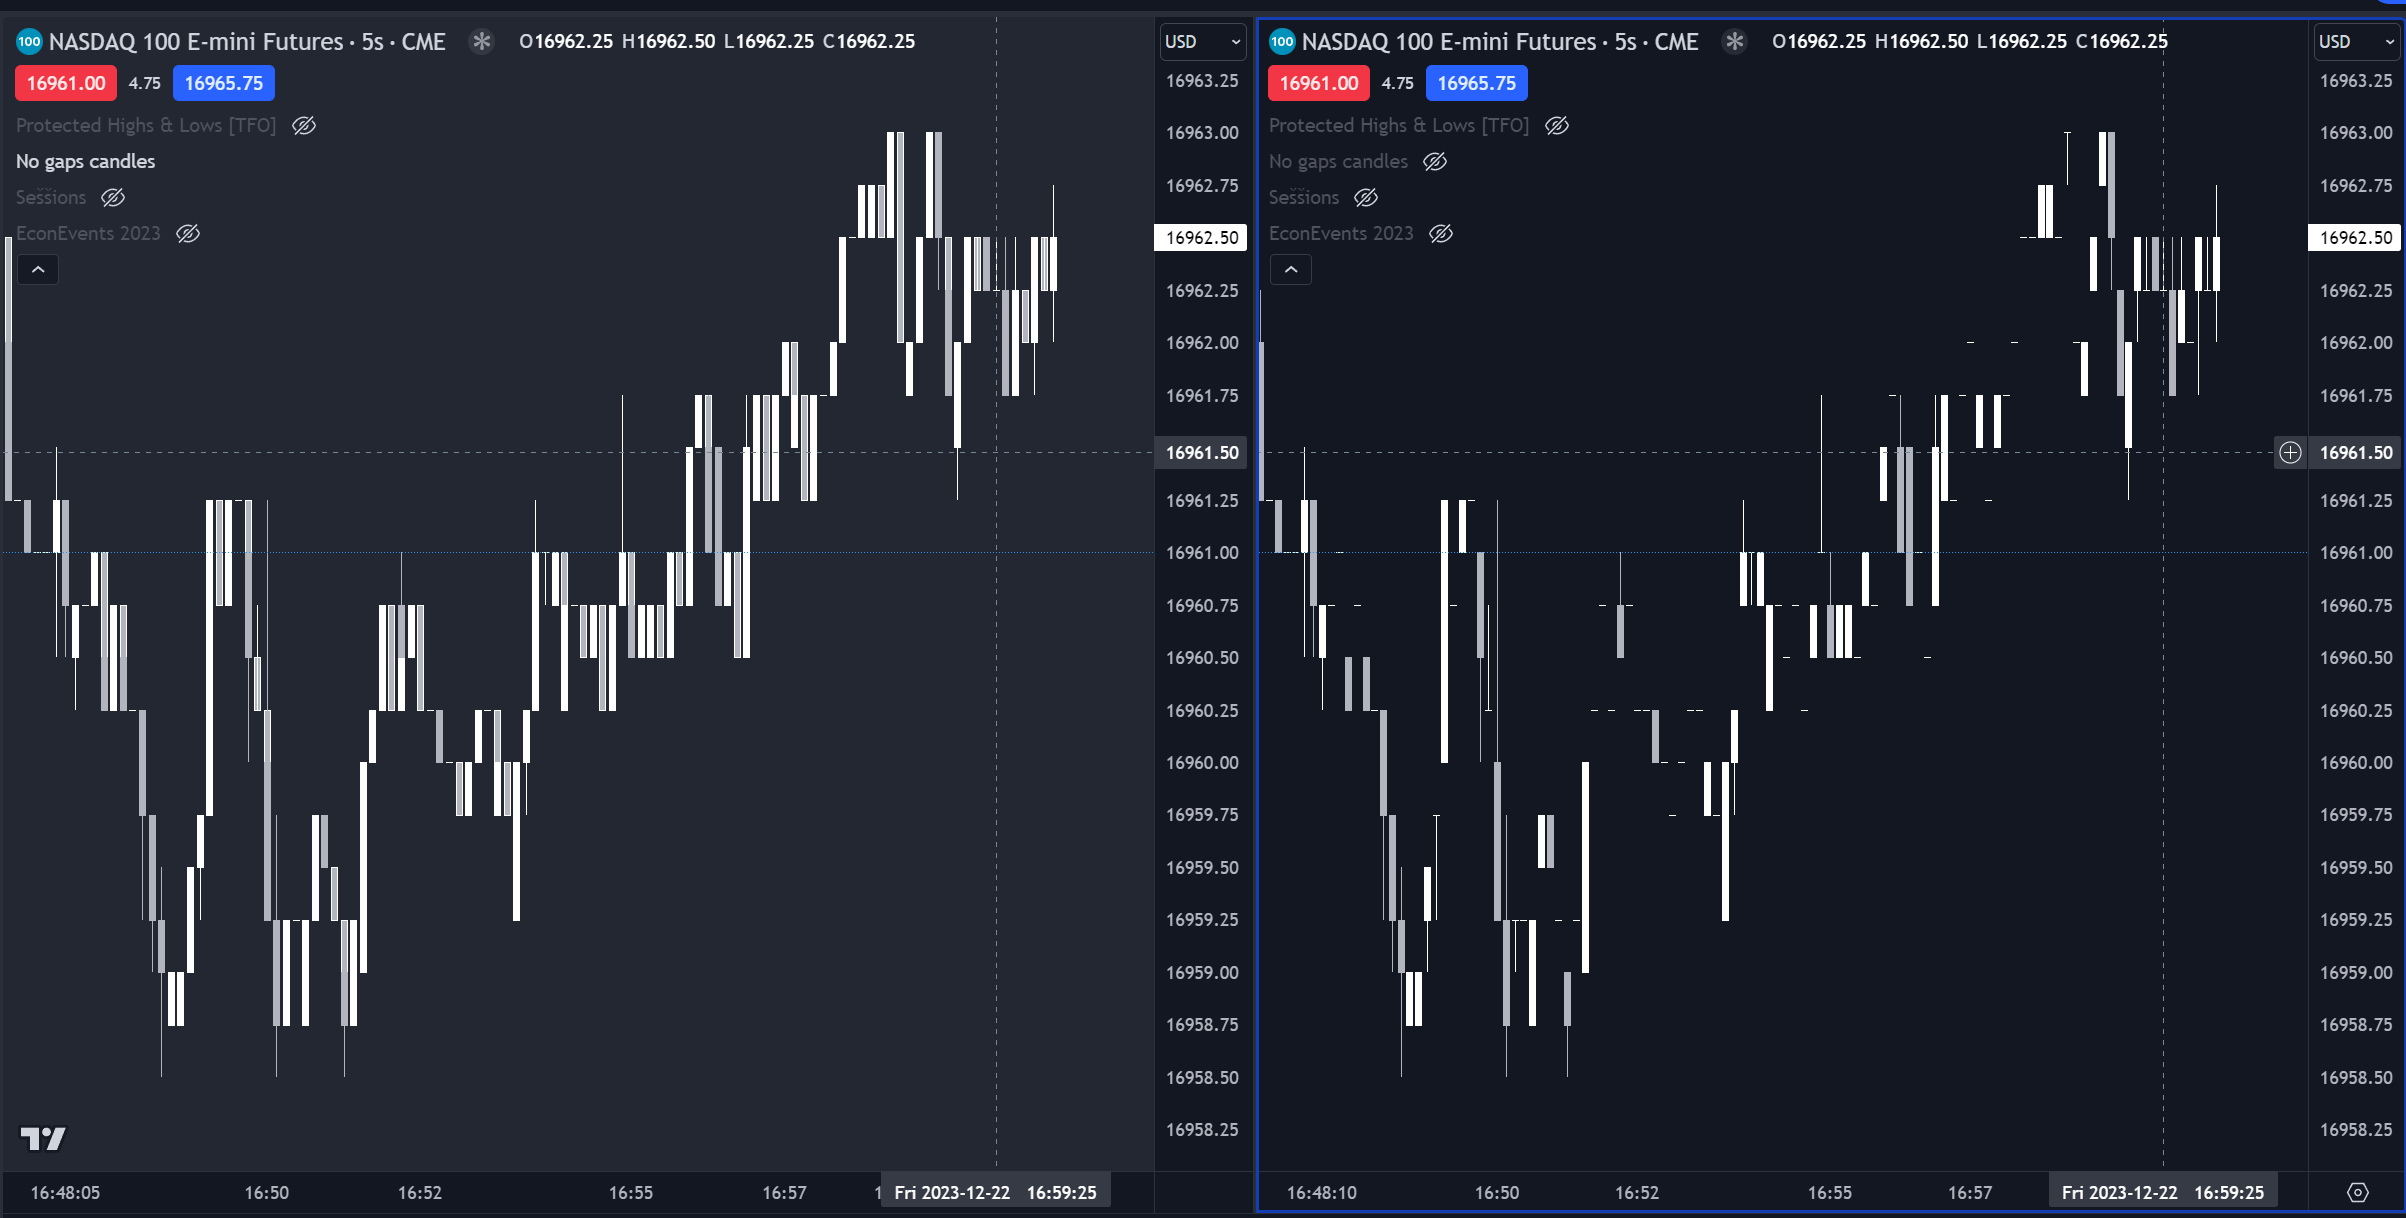Click the NASDAQ 100 symbol logo in left chart
2406x1218 pixels.
tap(29, 42)
